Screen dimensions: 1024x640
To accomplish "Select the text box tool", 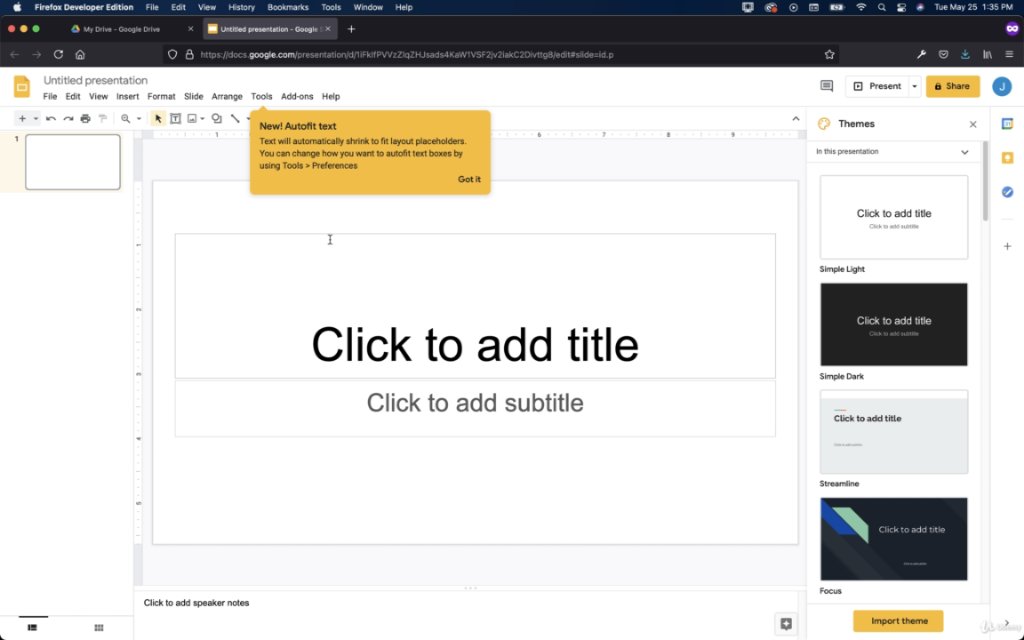I will [175, 119].
